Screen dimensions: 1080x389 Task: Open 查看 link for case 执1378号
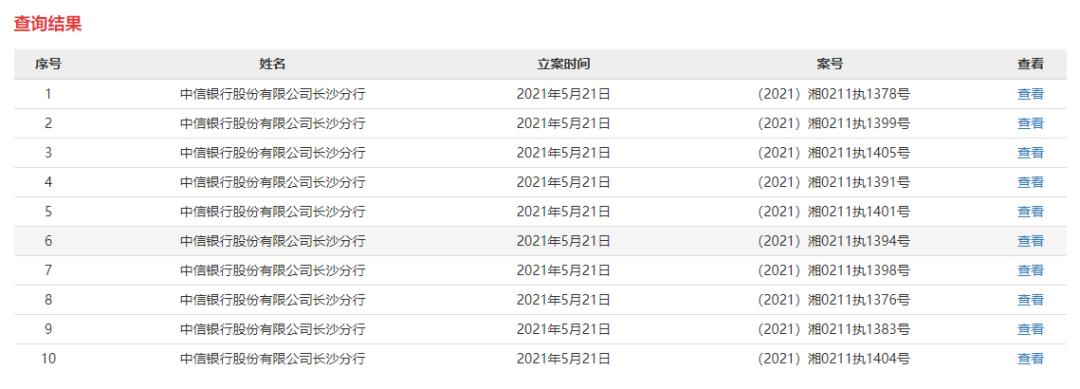tap(1030, 94)
